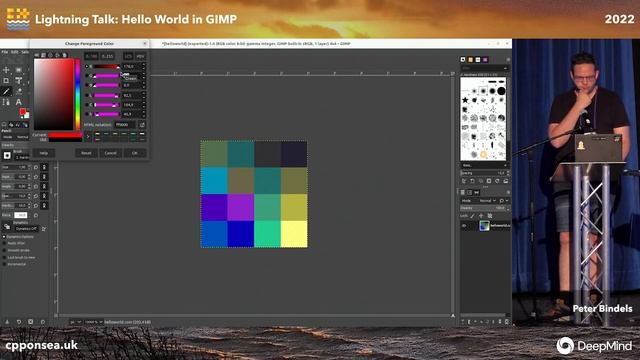Screen dimensions: 640x360
Task: Select the G channel radio button
Action: coord(87,76)
